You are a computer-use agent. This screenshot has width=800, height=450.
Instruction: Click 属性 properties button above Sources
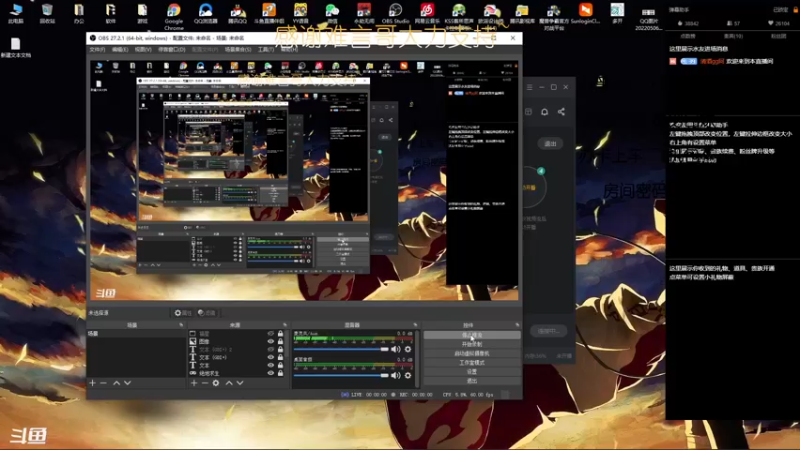click(183, 313)
